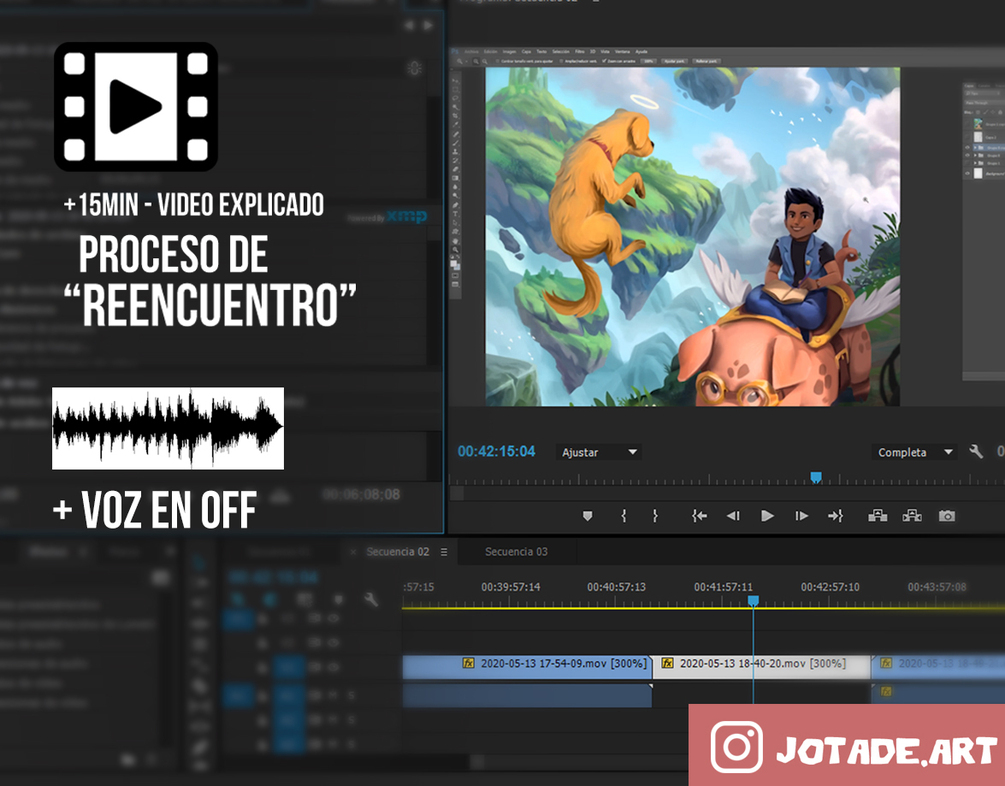The width and height of the screenshot is (1005, 786).
Task: Click ruler timecode 00:41:57:11
Action: coord(723,587)
